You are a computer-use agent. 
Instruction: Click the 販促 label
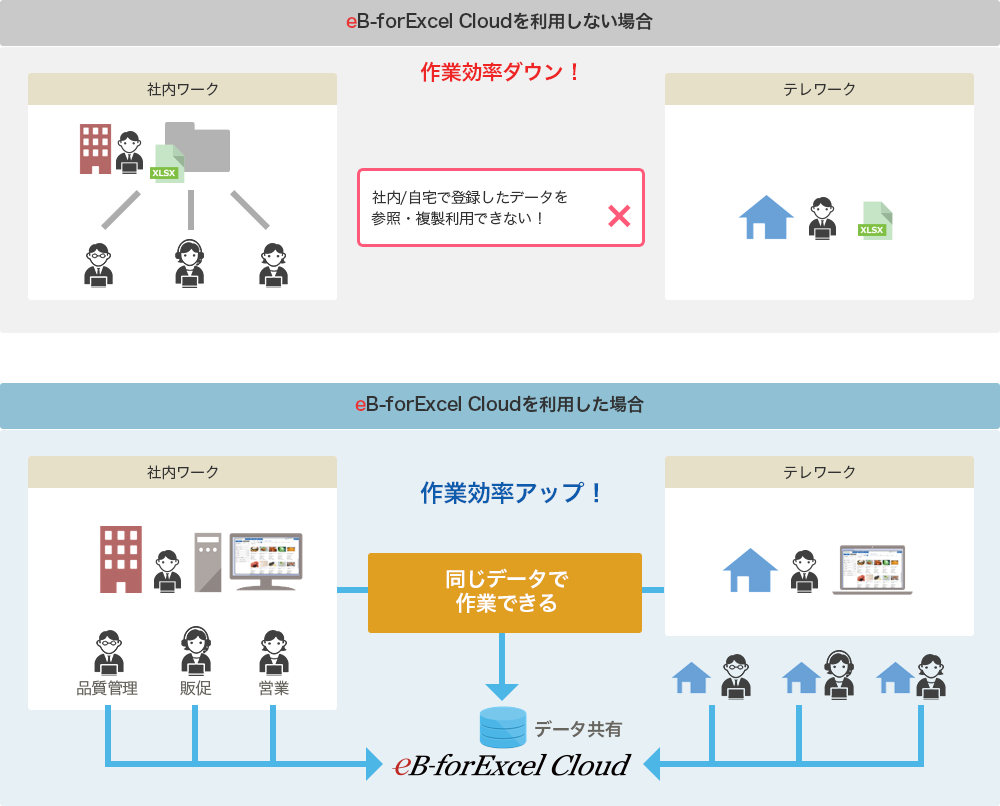click(195, 688)
